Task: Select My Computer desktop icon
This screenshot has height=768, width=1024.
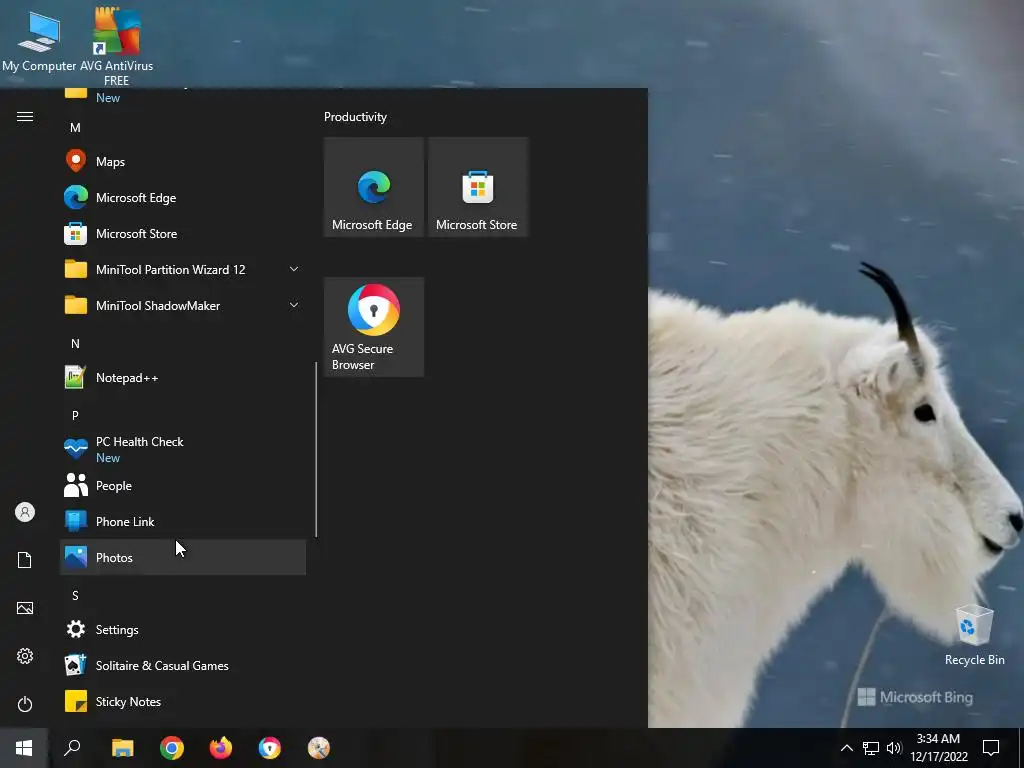Action: (39, 39)
